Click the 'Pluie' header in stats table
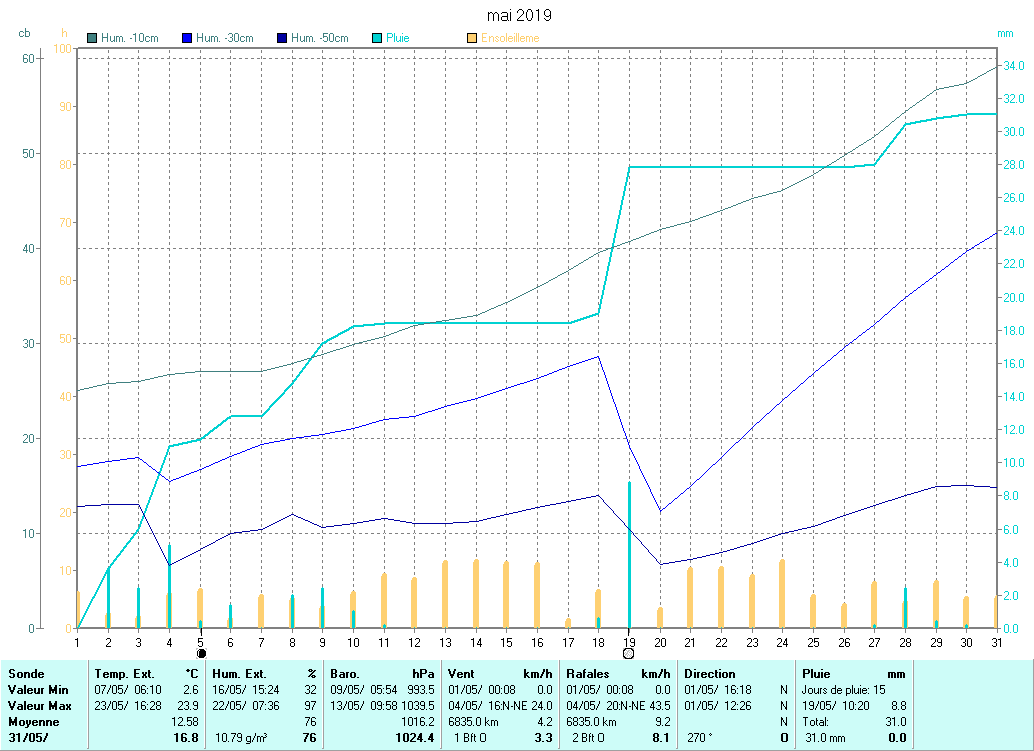Screen dimensions: 1034x751 pos(817,674)
